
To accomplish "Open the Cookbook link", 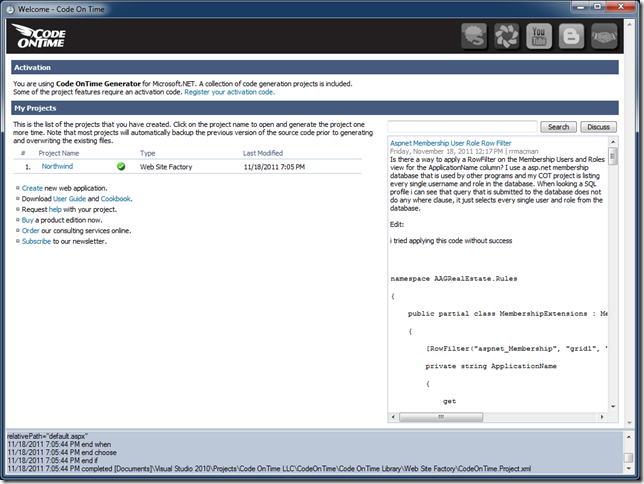I will (115, 199).
